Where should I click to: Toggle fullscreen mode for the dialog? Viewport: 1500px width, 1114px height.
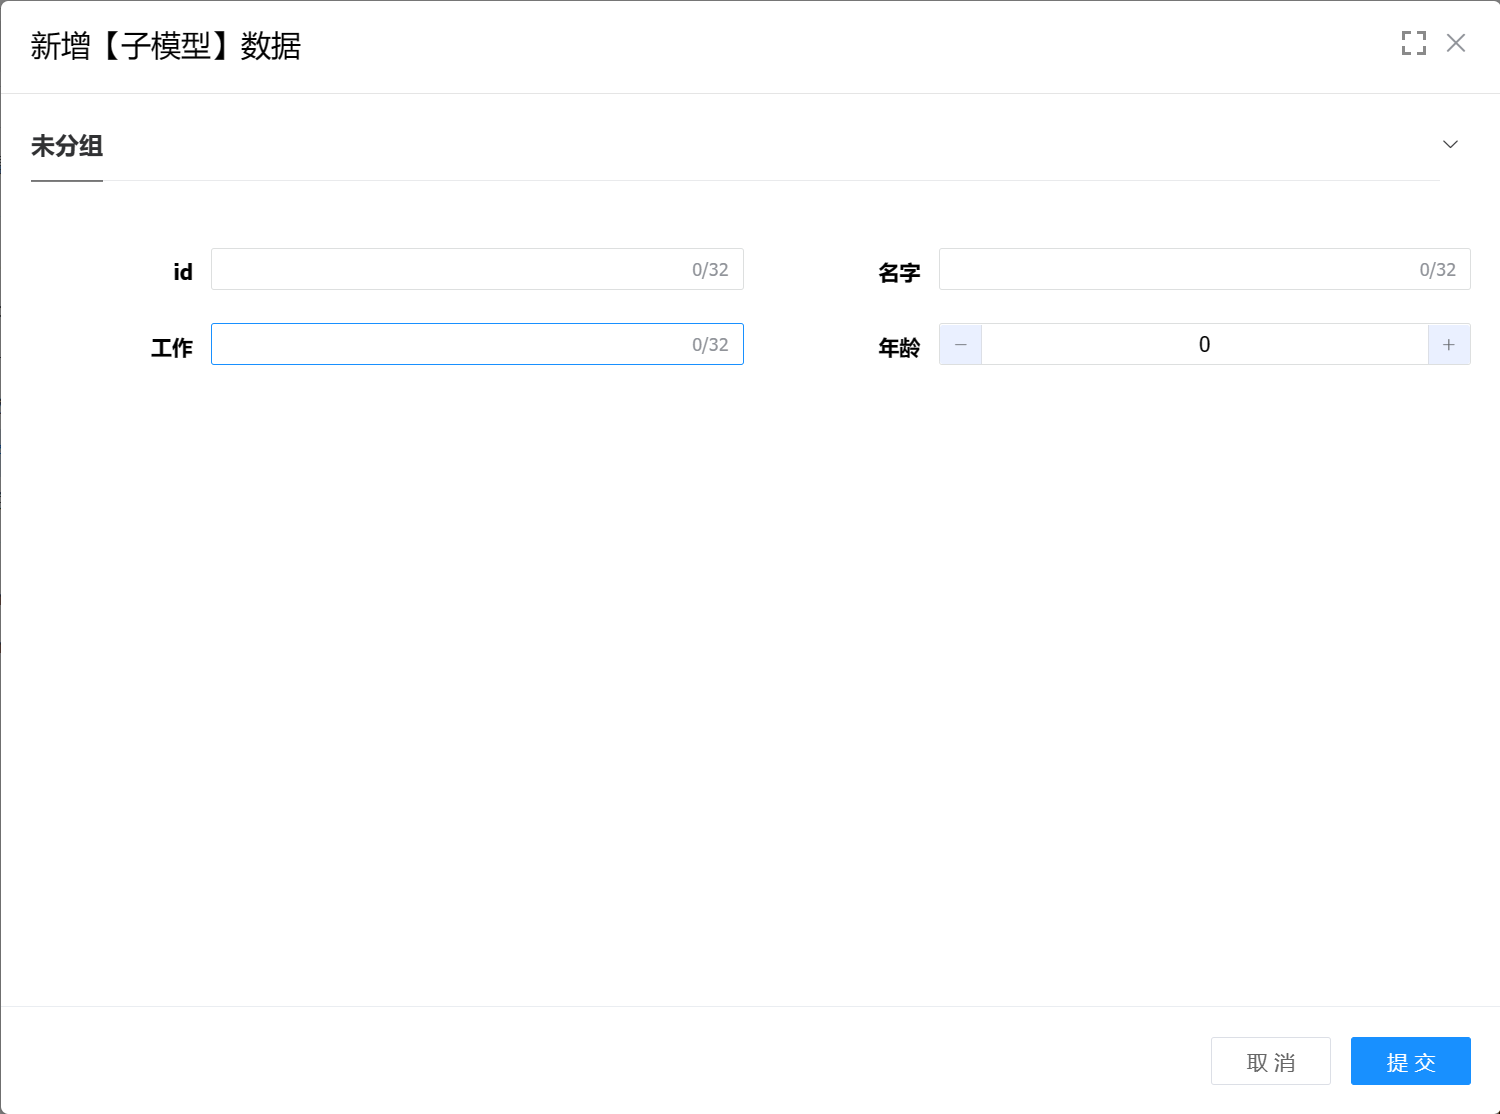[x=1413, y=43]
